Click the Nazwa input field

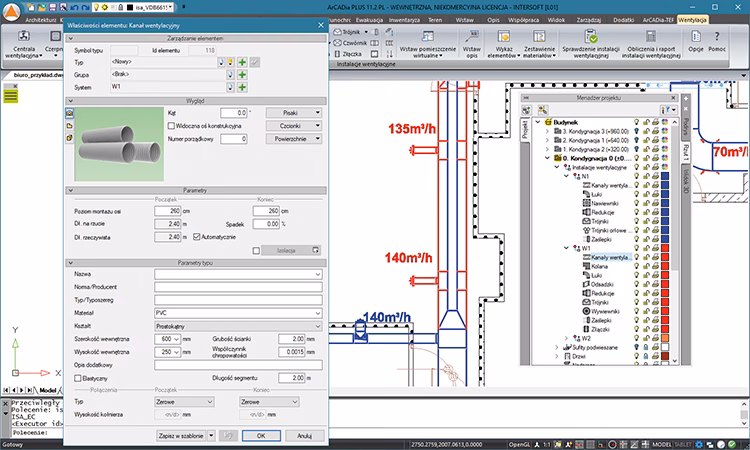pos(237,273)
